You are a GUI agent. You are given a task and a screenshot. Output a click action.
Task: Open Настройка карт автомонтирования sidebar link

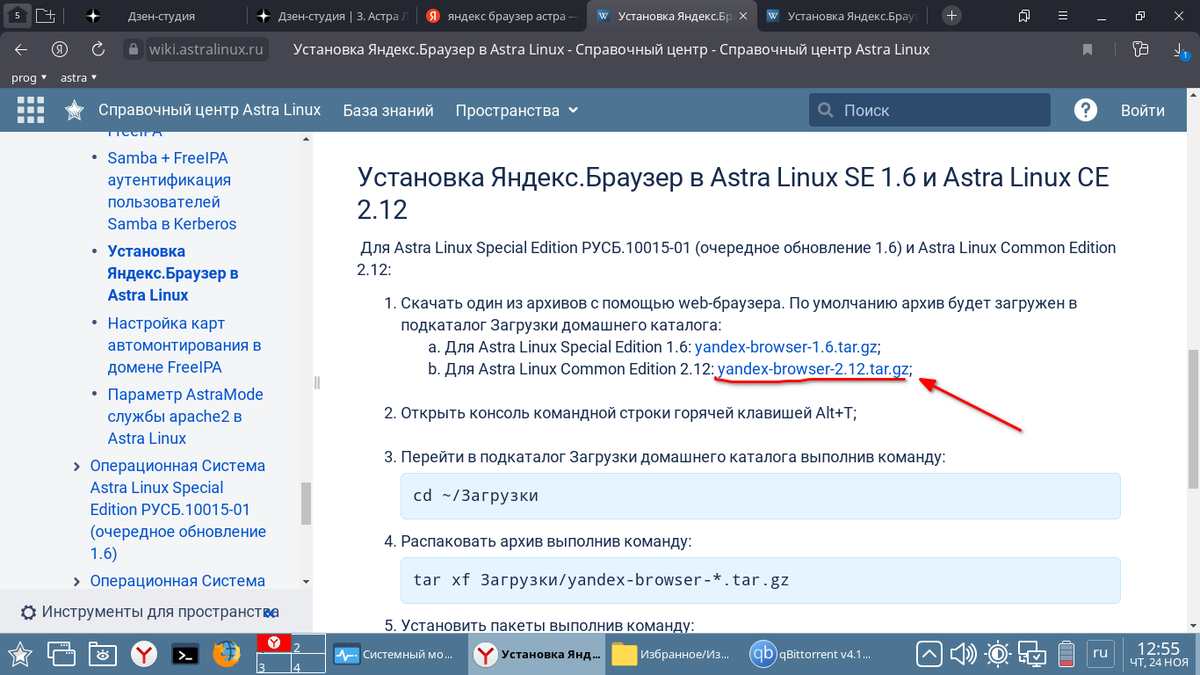point(185,345)
